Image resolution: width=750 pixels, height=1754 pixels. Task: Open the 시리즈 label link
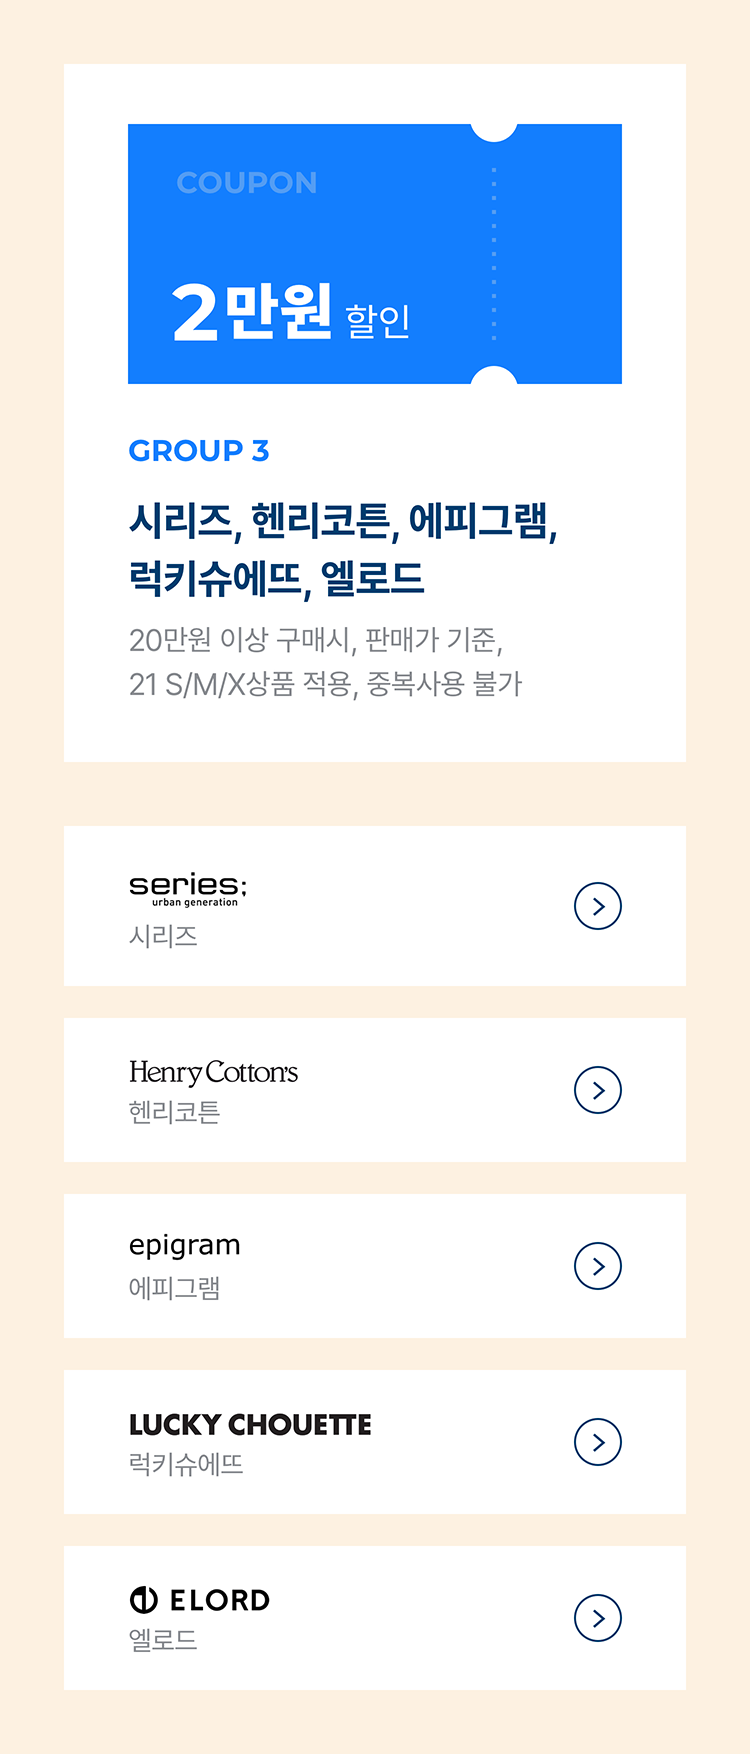163,937
